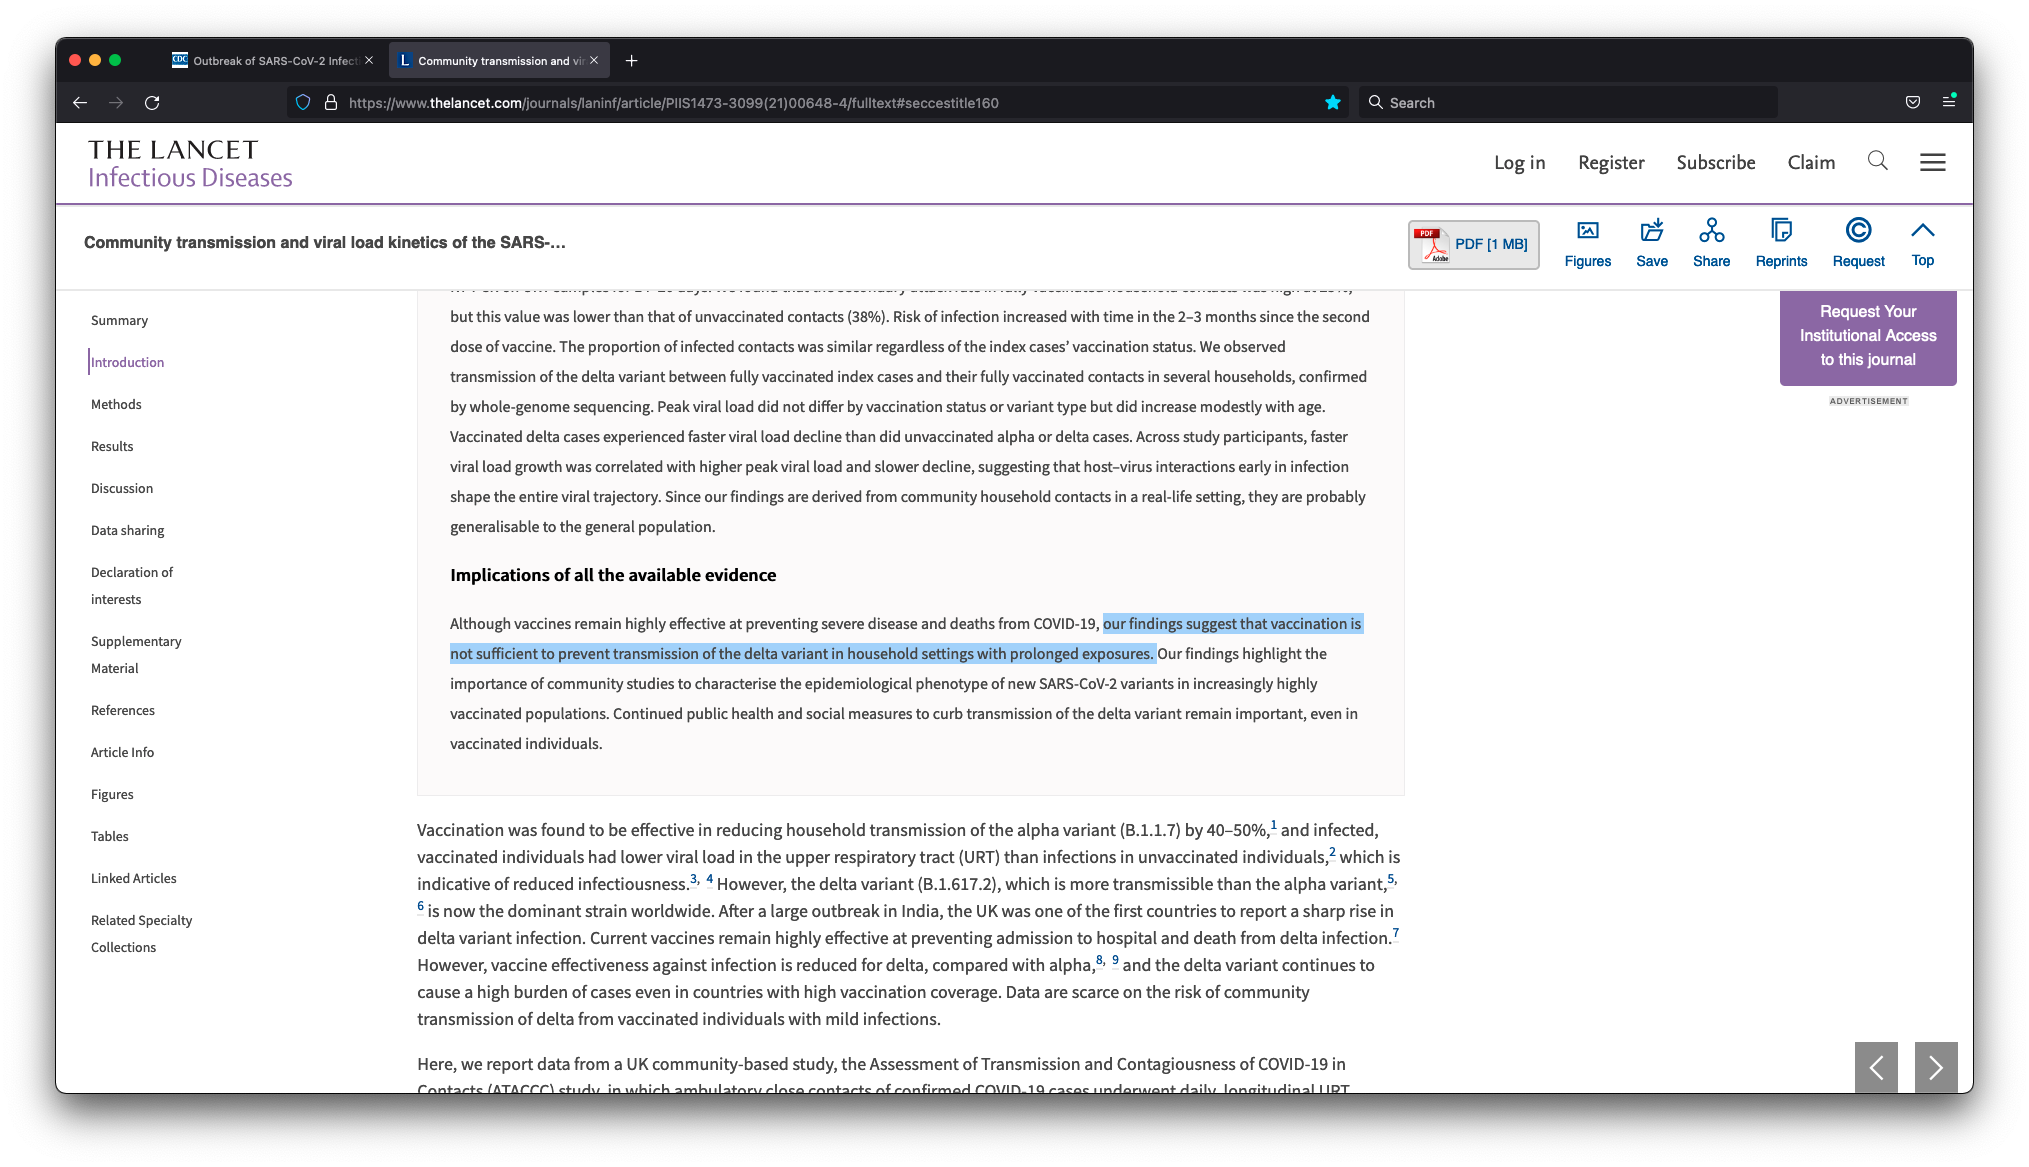Download the PDF [1 MB] button

(x=1473, y=245)
